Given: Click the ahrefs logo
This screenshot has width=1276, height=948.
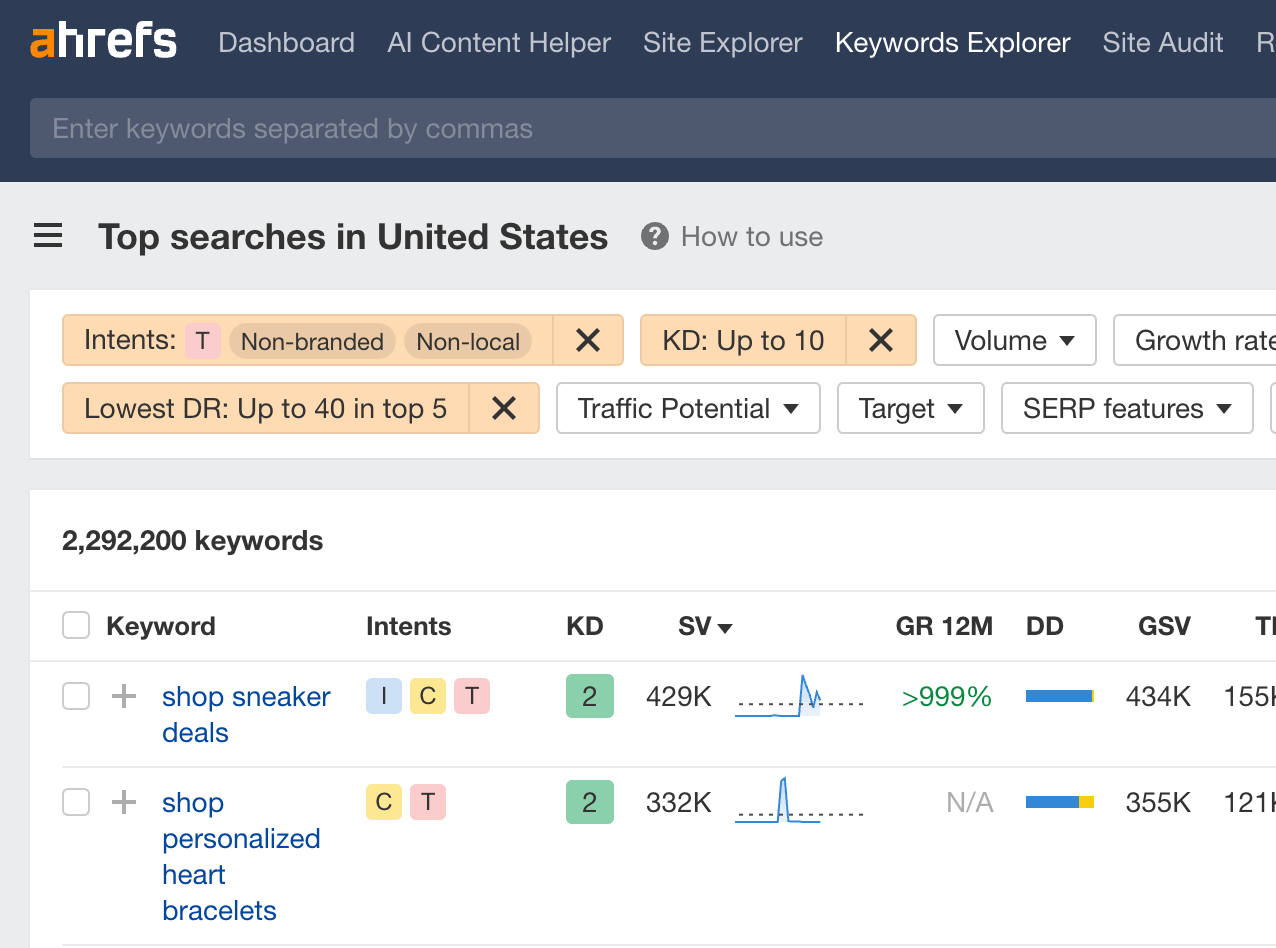Looking at the screenshot, I should tap(103, 41).
